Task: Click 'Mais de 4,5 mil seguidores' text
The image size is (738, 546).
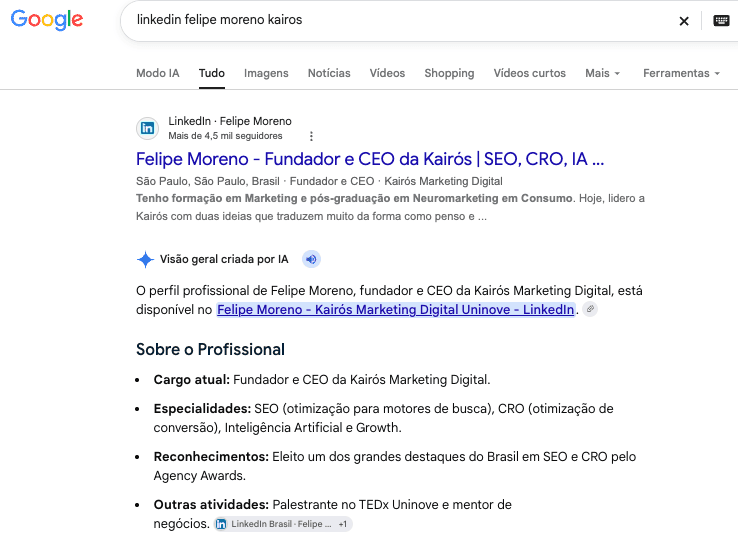Action: pos(225,136)
